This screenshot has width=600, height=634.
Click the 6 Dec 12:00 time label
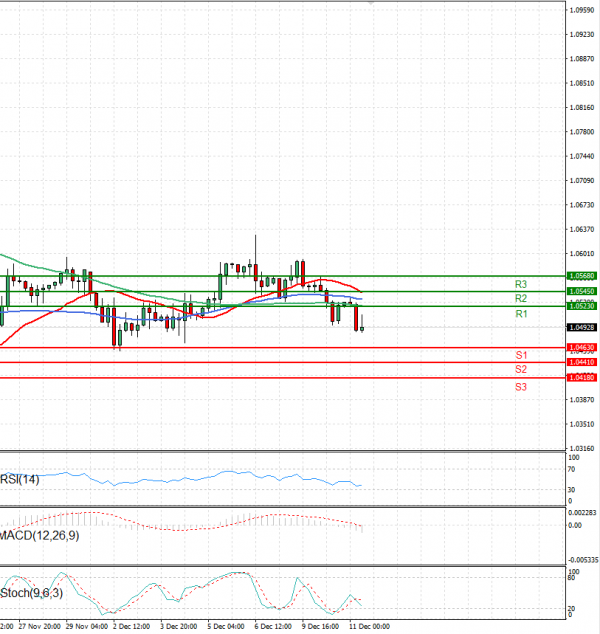coord(273,626)
